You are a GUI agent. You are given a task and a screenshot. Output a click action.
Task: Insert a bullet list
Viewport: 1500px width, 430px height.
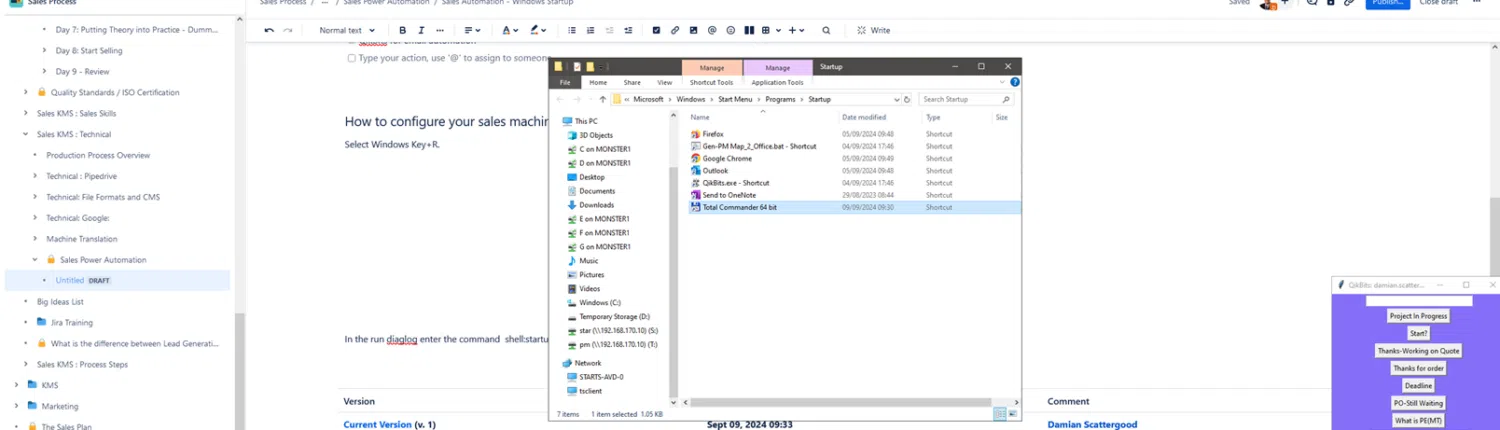[572, 31]
